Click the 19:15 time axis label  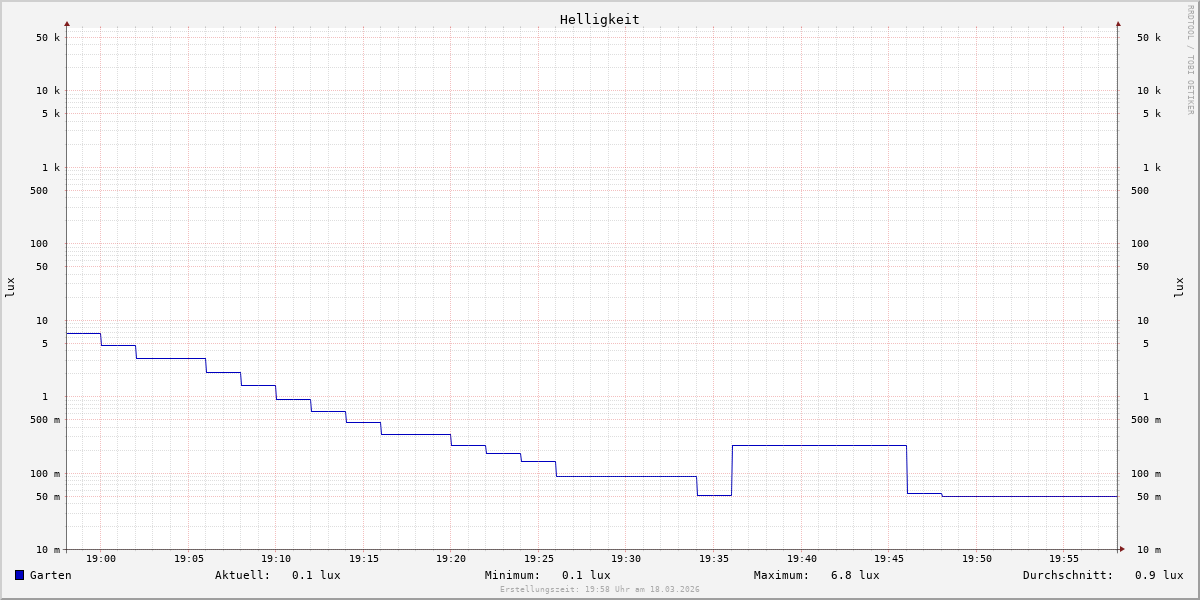(x=364, y=559)
